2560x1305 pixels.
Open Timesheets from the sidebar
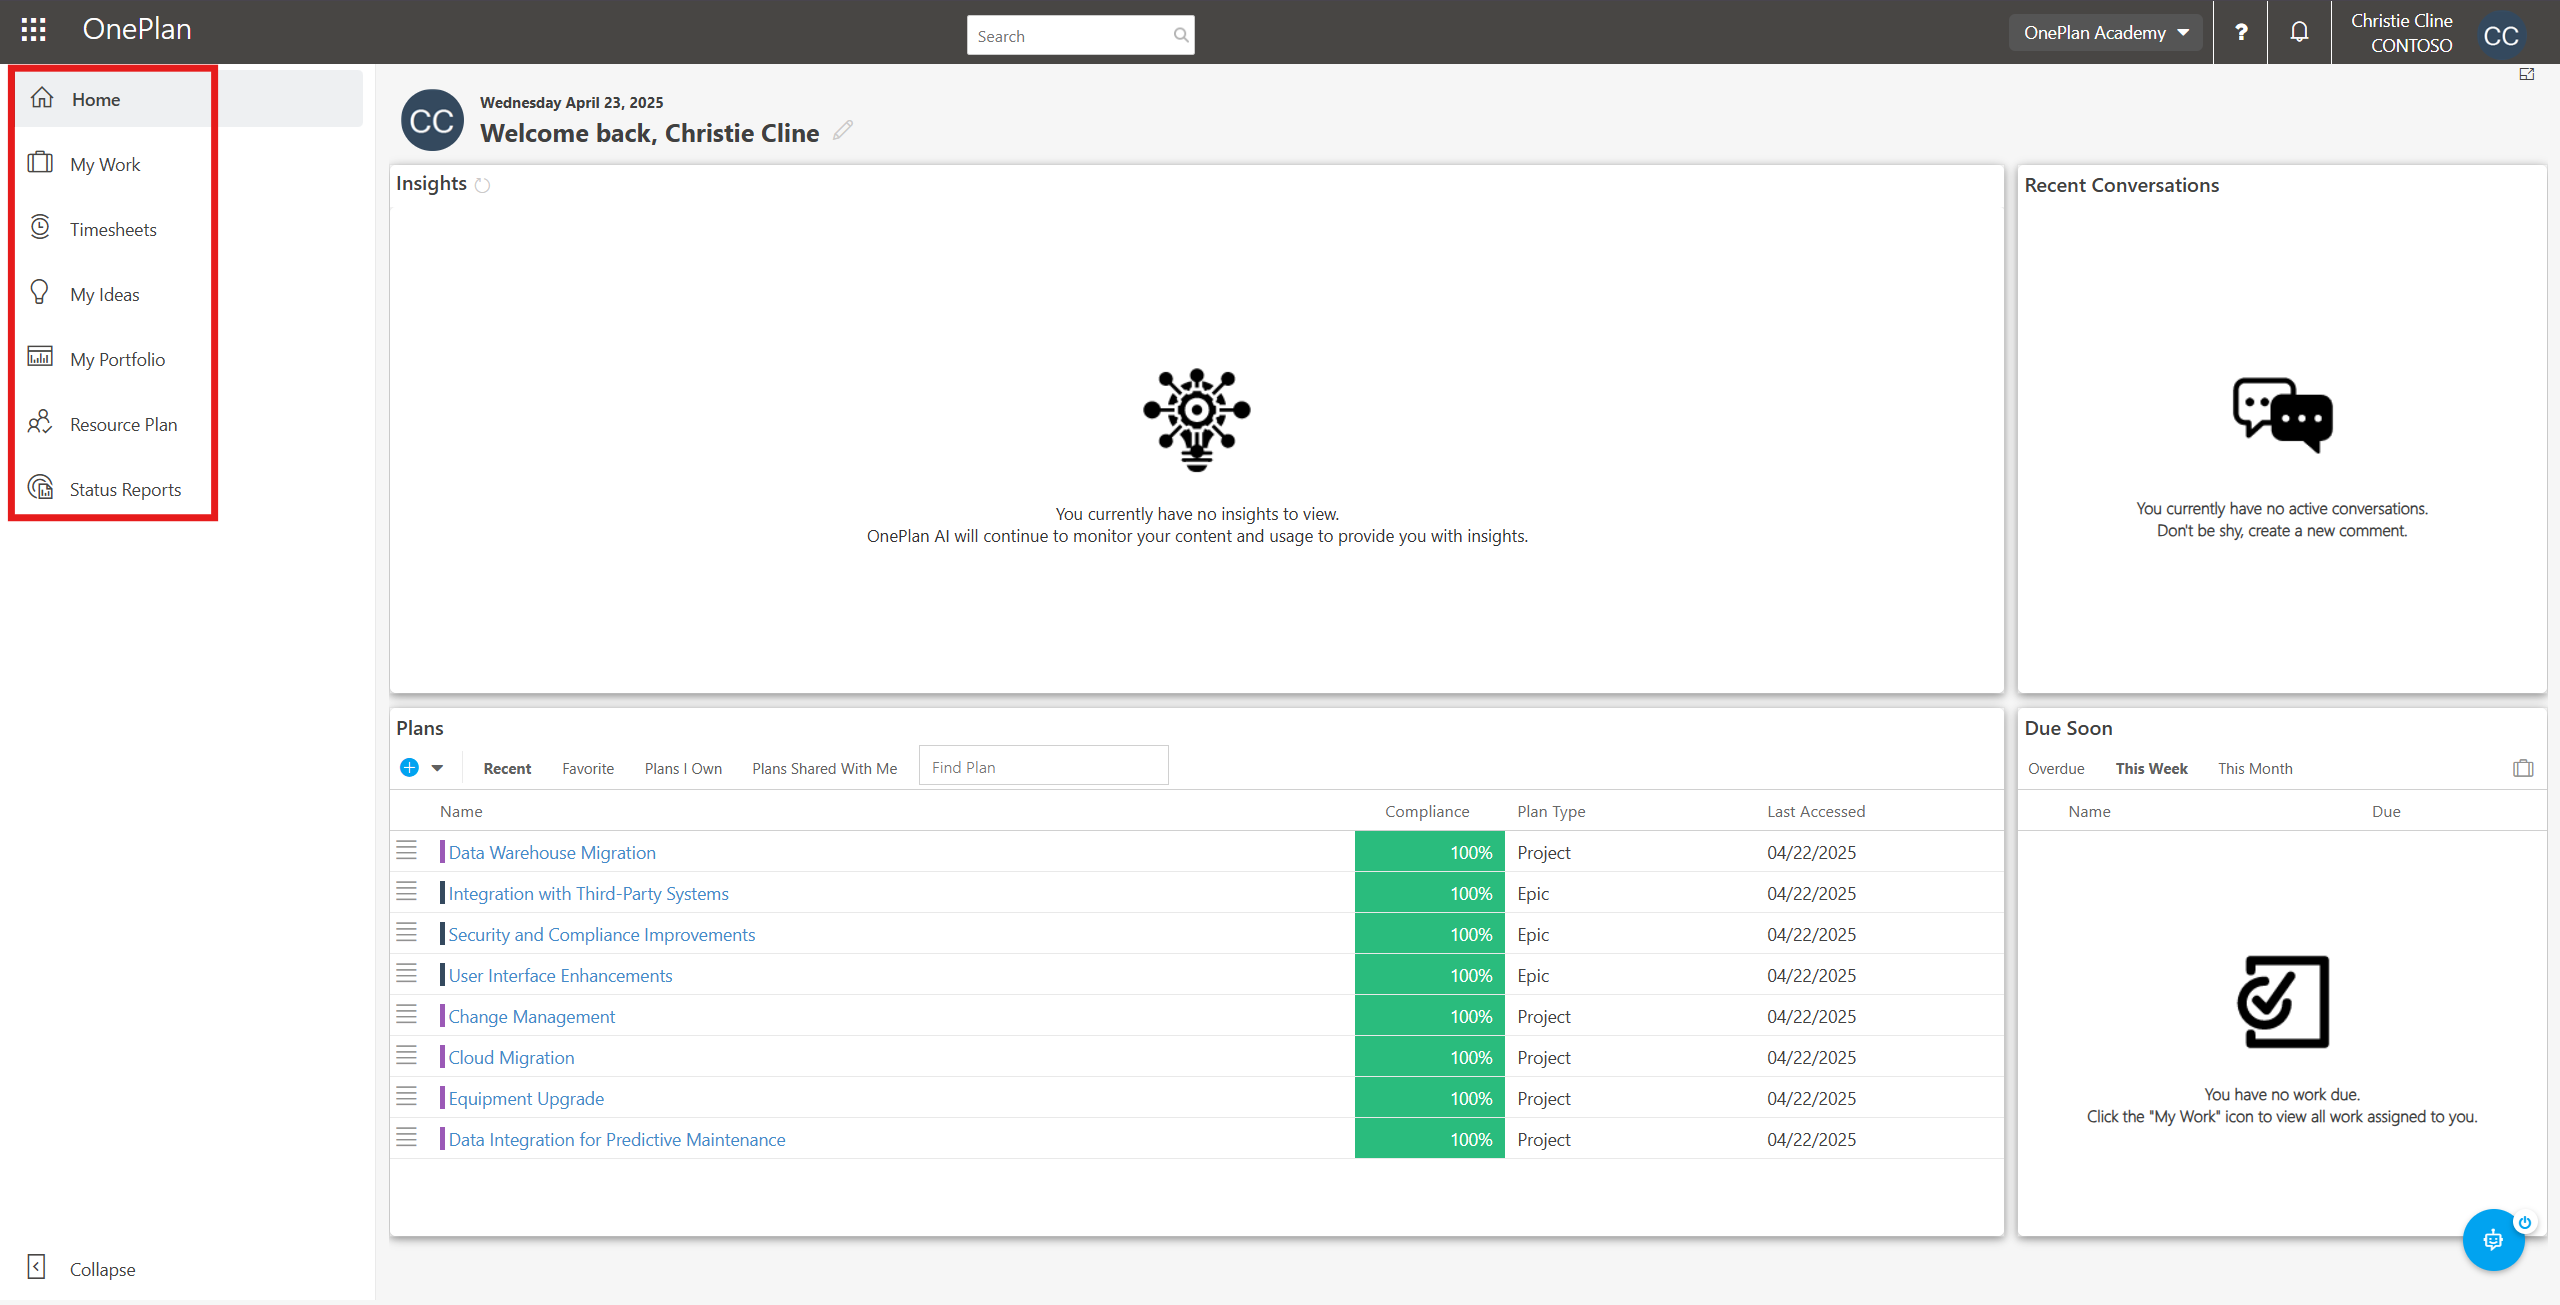coord(113,229)
